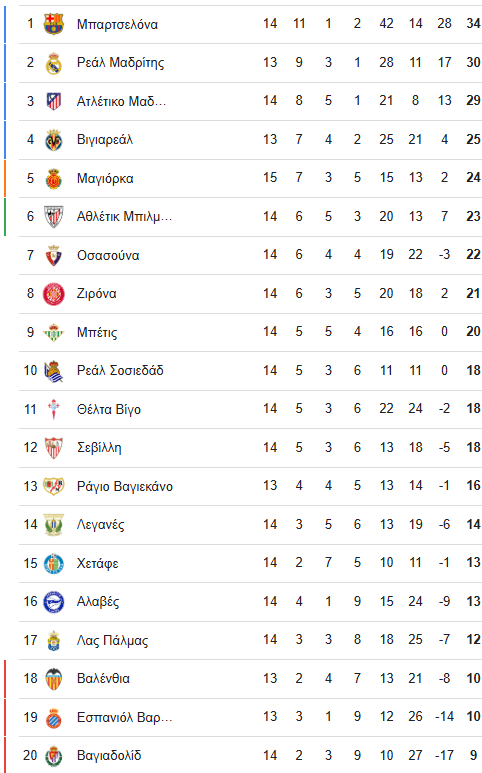Select the Villarreal yellow crest icon
The width and height of the screenshot is (482, 773).
[x=54, y=140]
